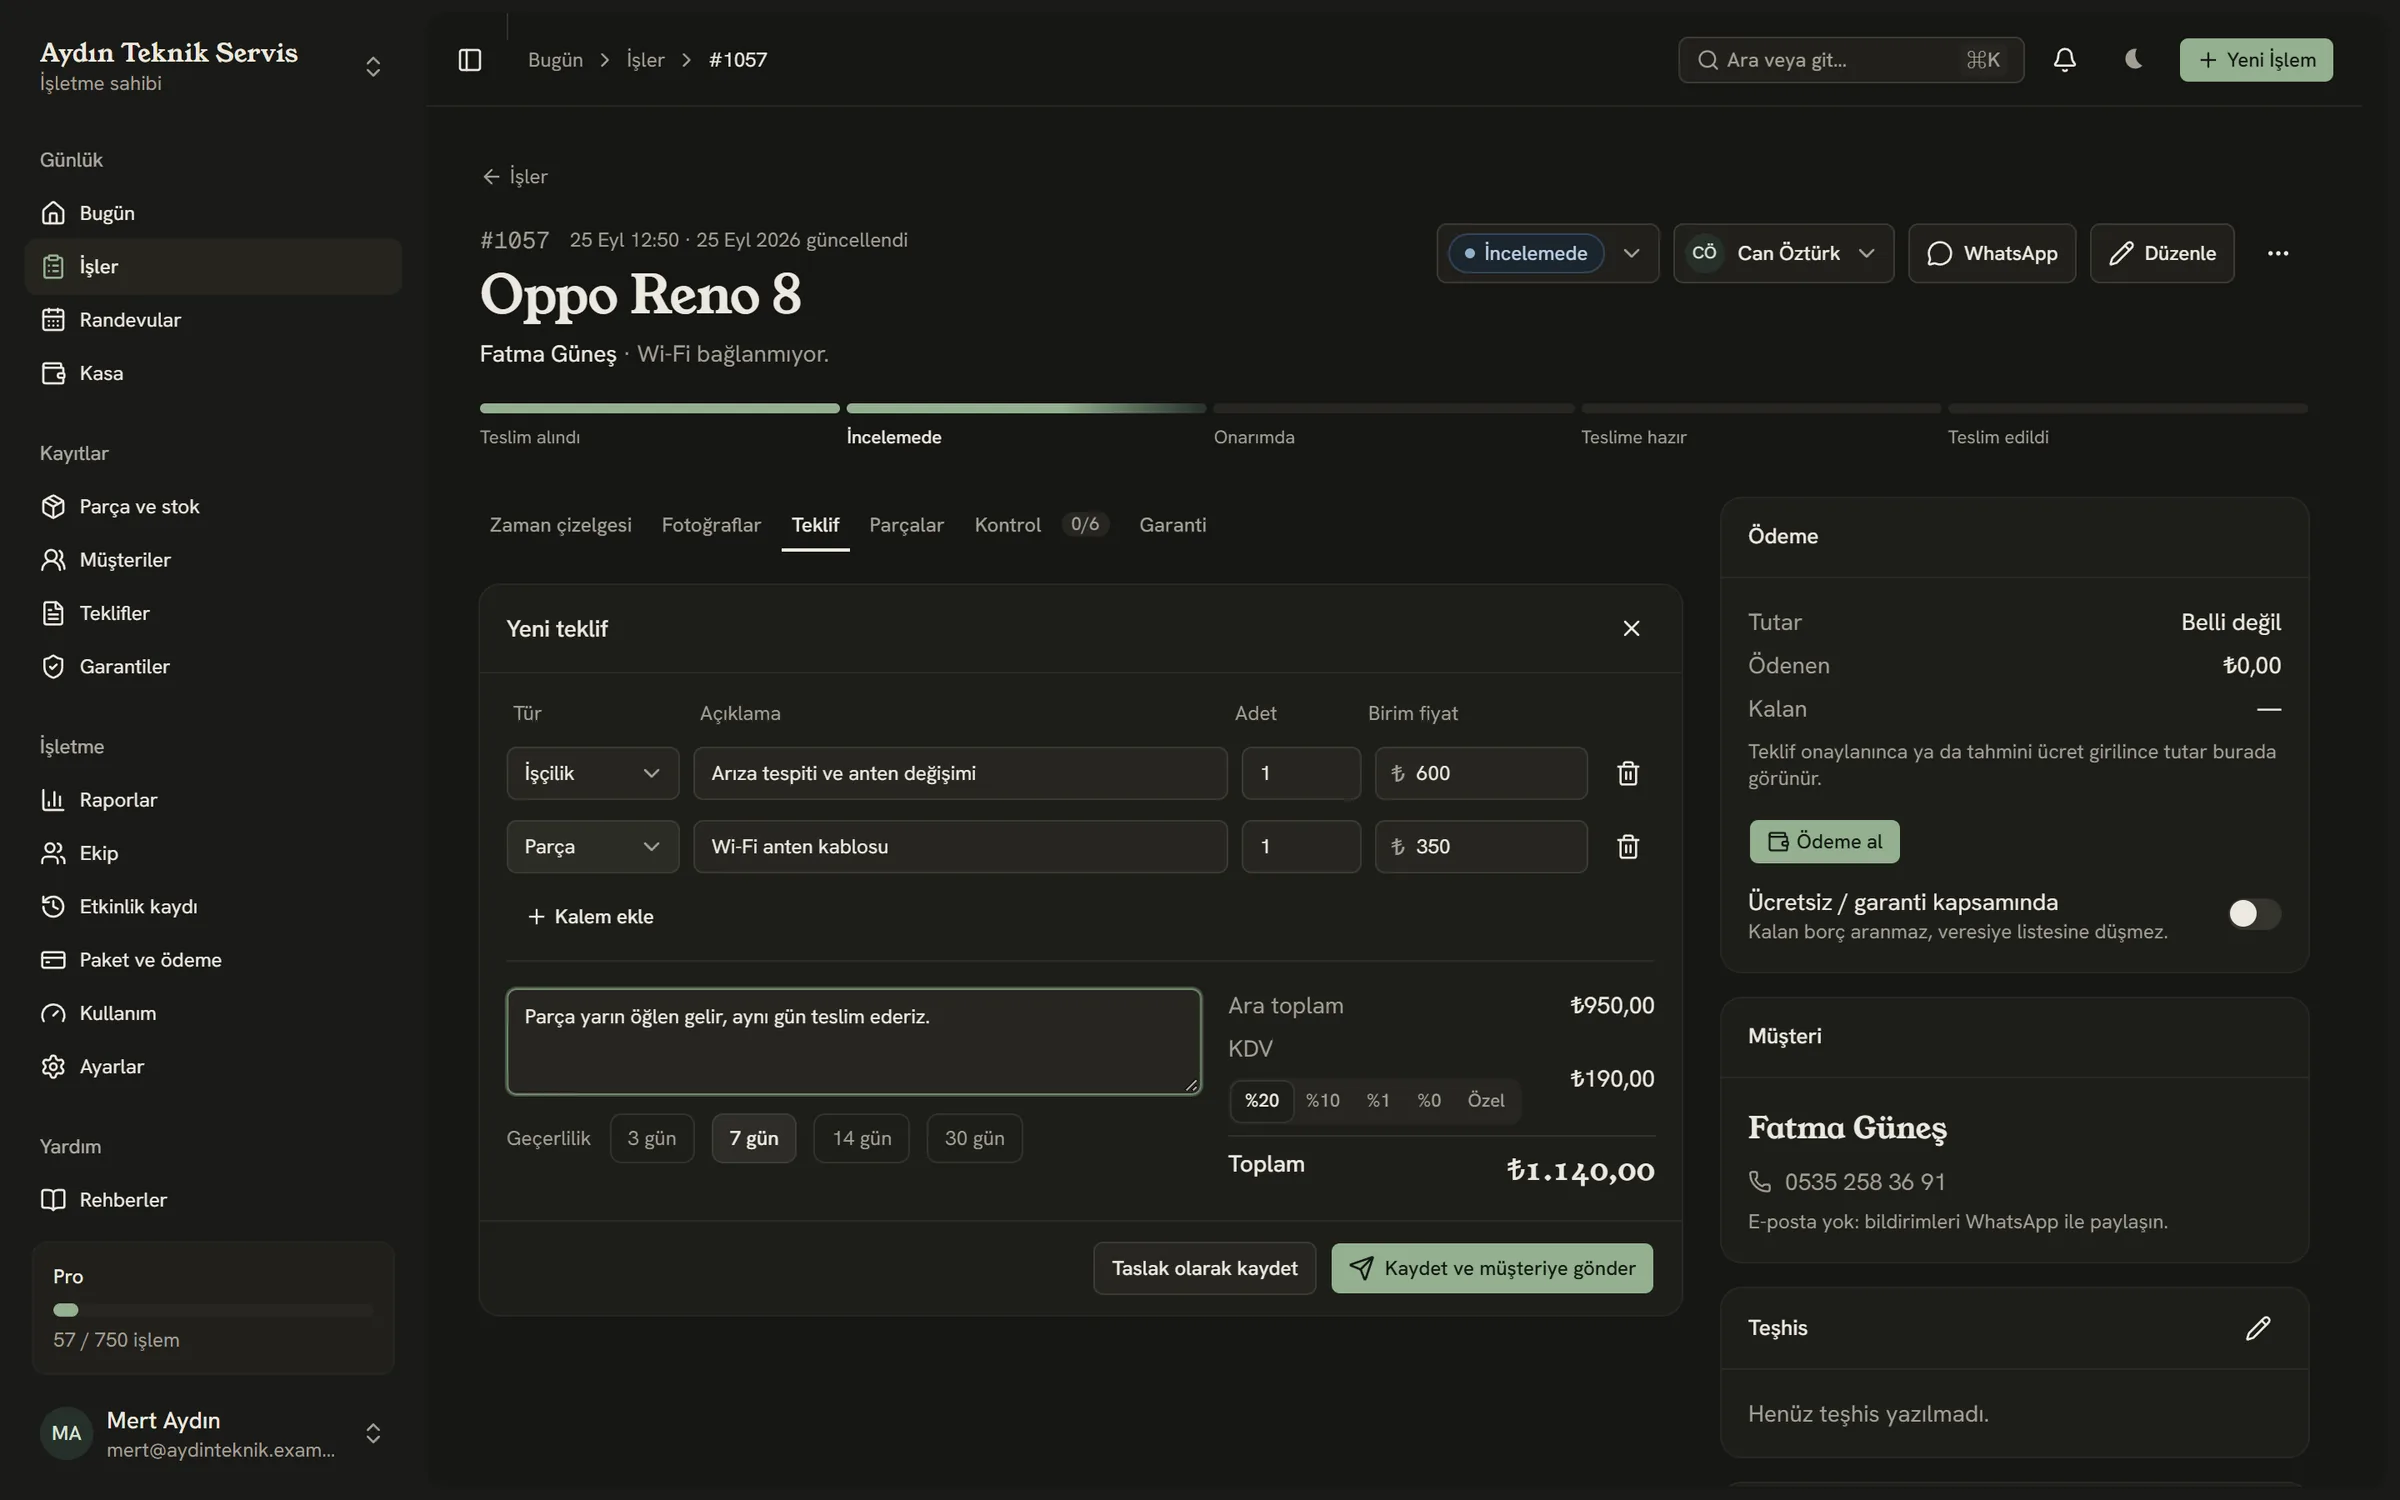Delete the İşçilik line item
Viewport: 2400px width, 1500px height.
[x=1628, y=773]
